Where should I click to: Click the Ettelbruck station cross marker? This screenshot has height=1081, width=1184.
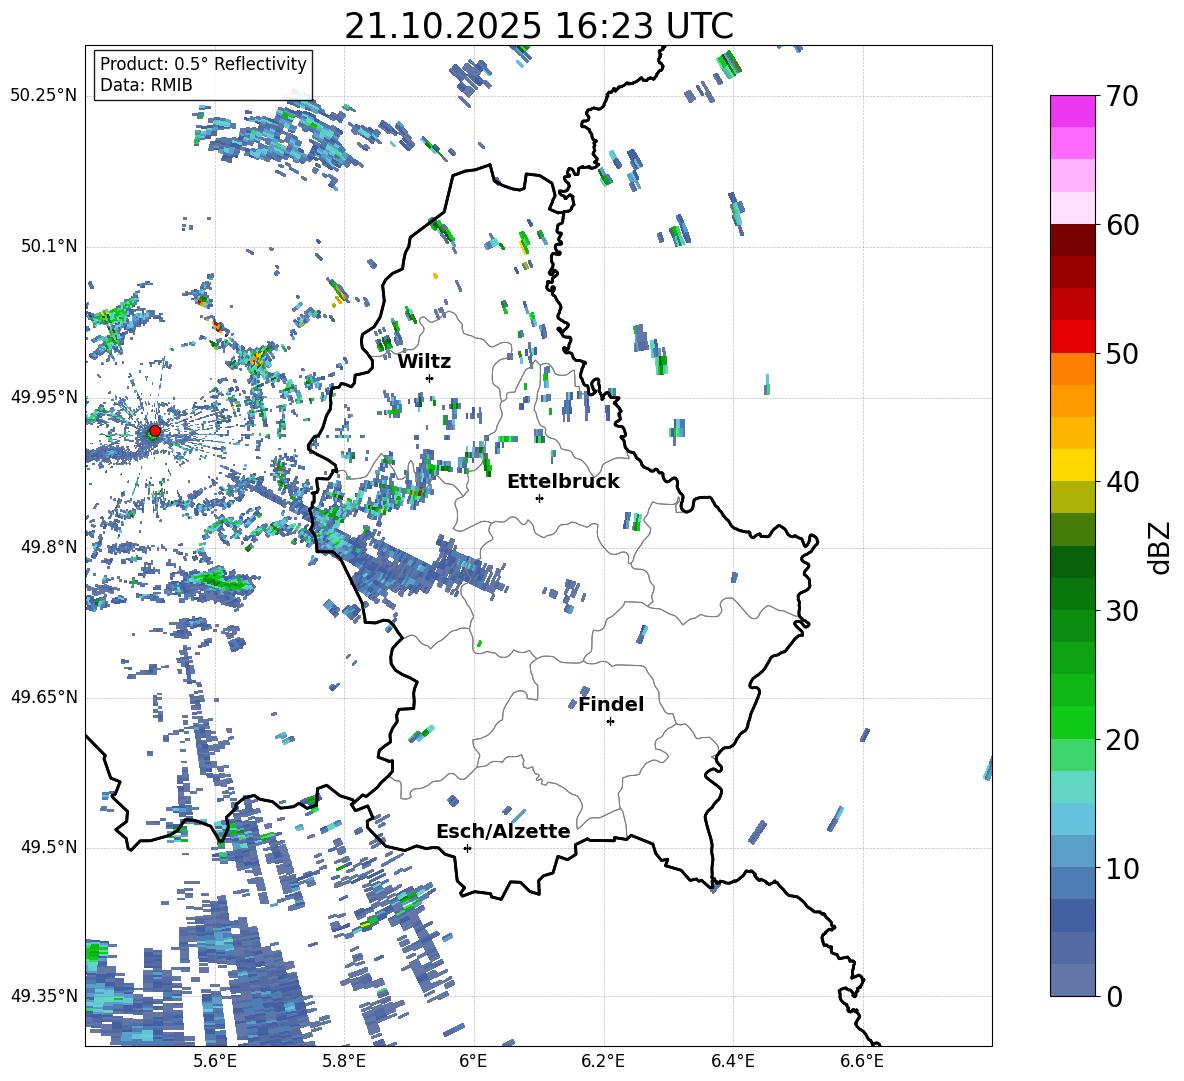point(539,498)
